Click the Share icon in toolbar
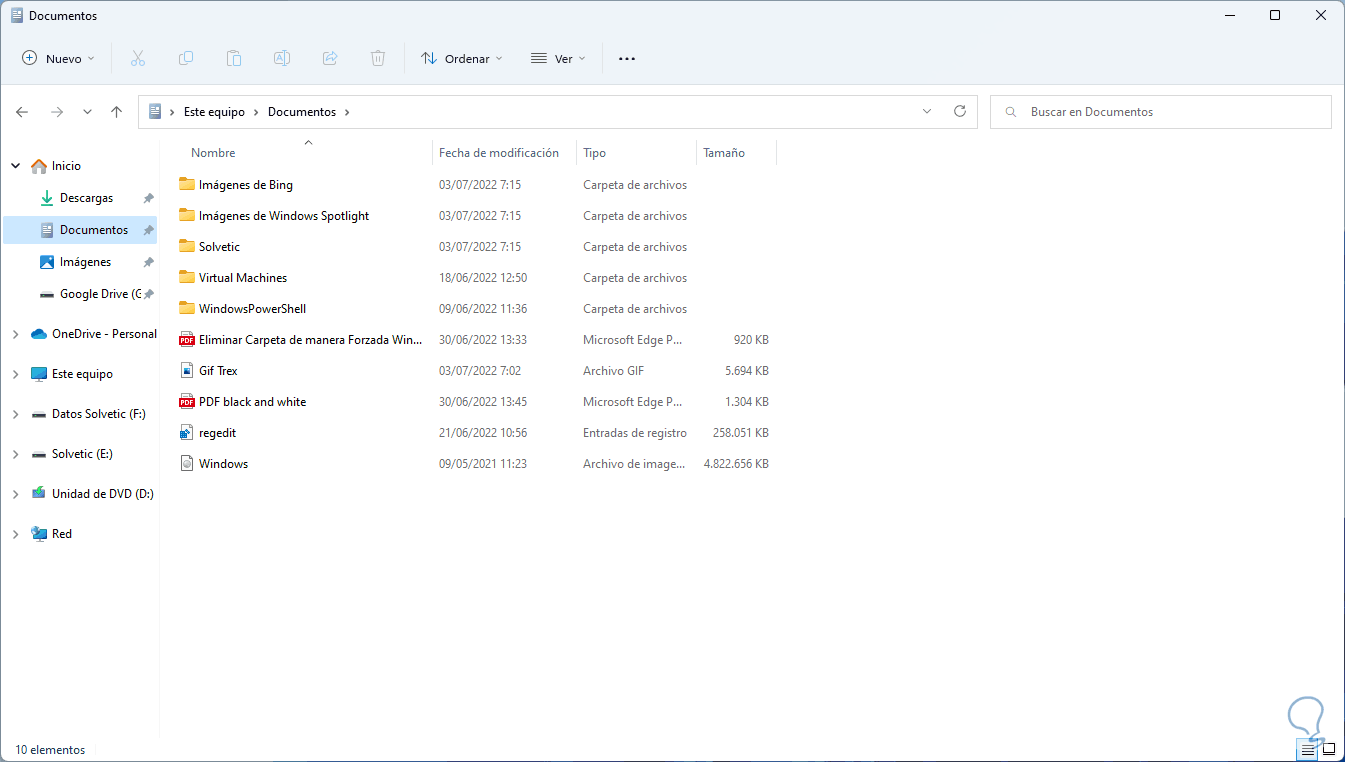 330,59
